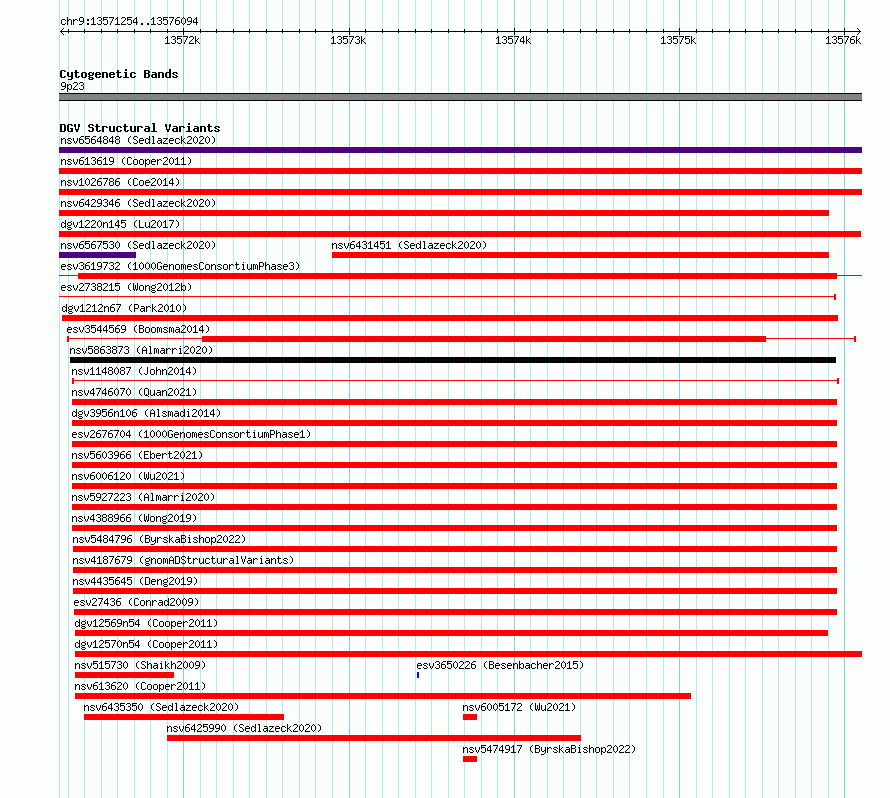
Task: Click the short red nsv515730 bar
Action: click(124, 675)
